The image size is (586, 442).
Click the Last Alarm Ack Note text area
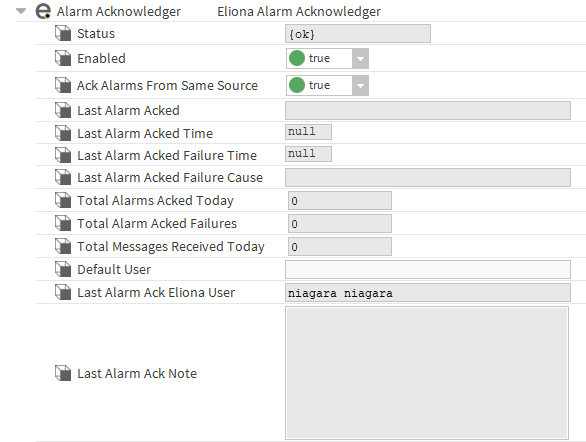(x=427, y=373)
